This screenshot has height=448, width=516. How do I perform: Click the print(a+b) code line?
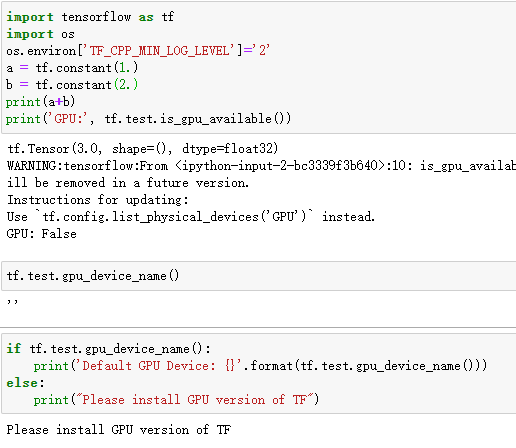40,102
